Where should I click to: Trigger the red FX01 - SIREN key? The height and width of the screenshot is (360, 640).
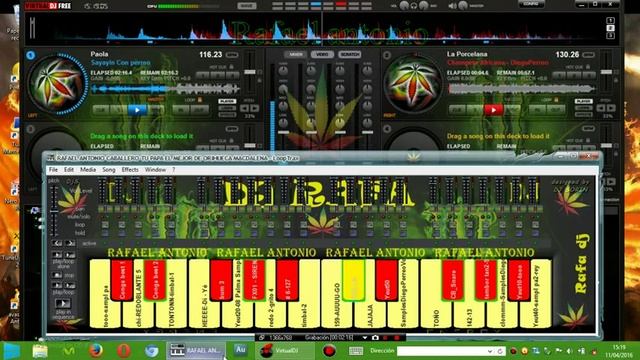pyautogui.click(x=254, y=280)
